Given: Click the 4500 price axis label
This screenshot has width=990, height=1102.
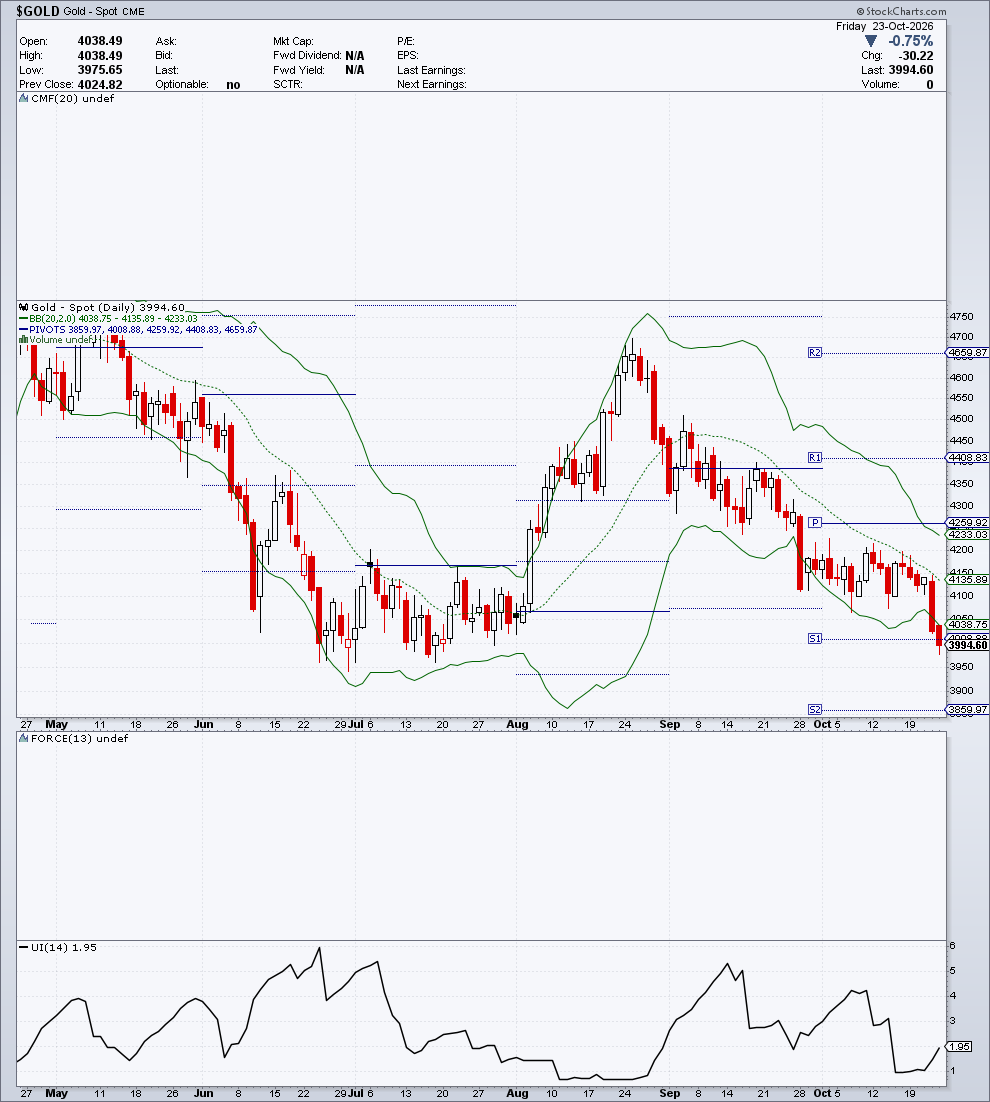Looking at the screenshot, I should point(961,419).
